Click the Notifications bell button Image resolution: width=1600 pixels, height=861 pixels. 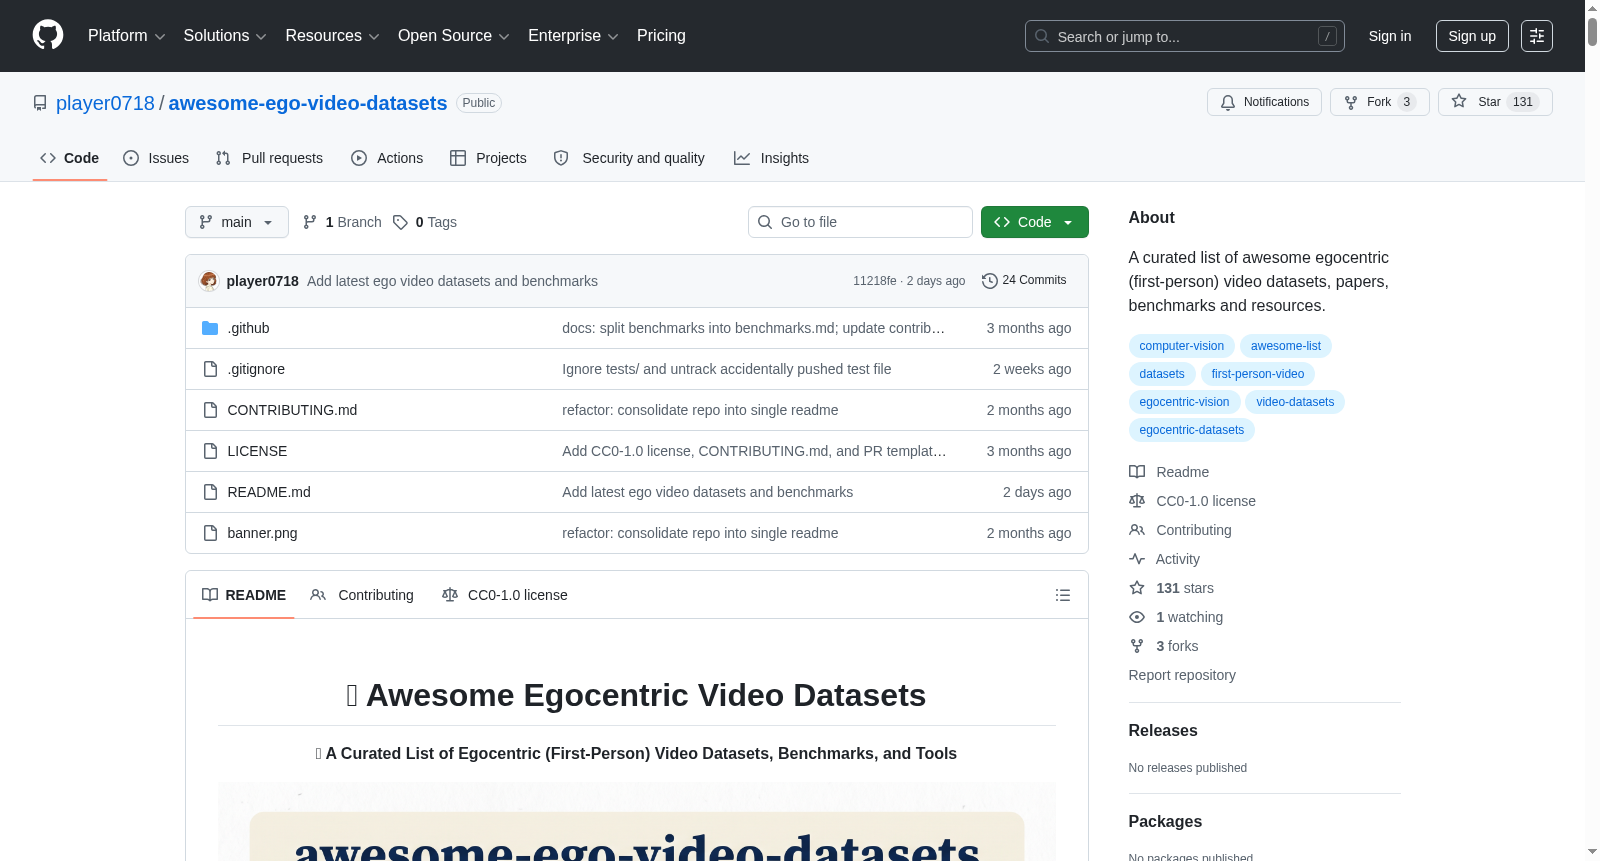tap(1264, 102)
